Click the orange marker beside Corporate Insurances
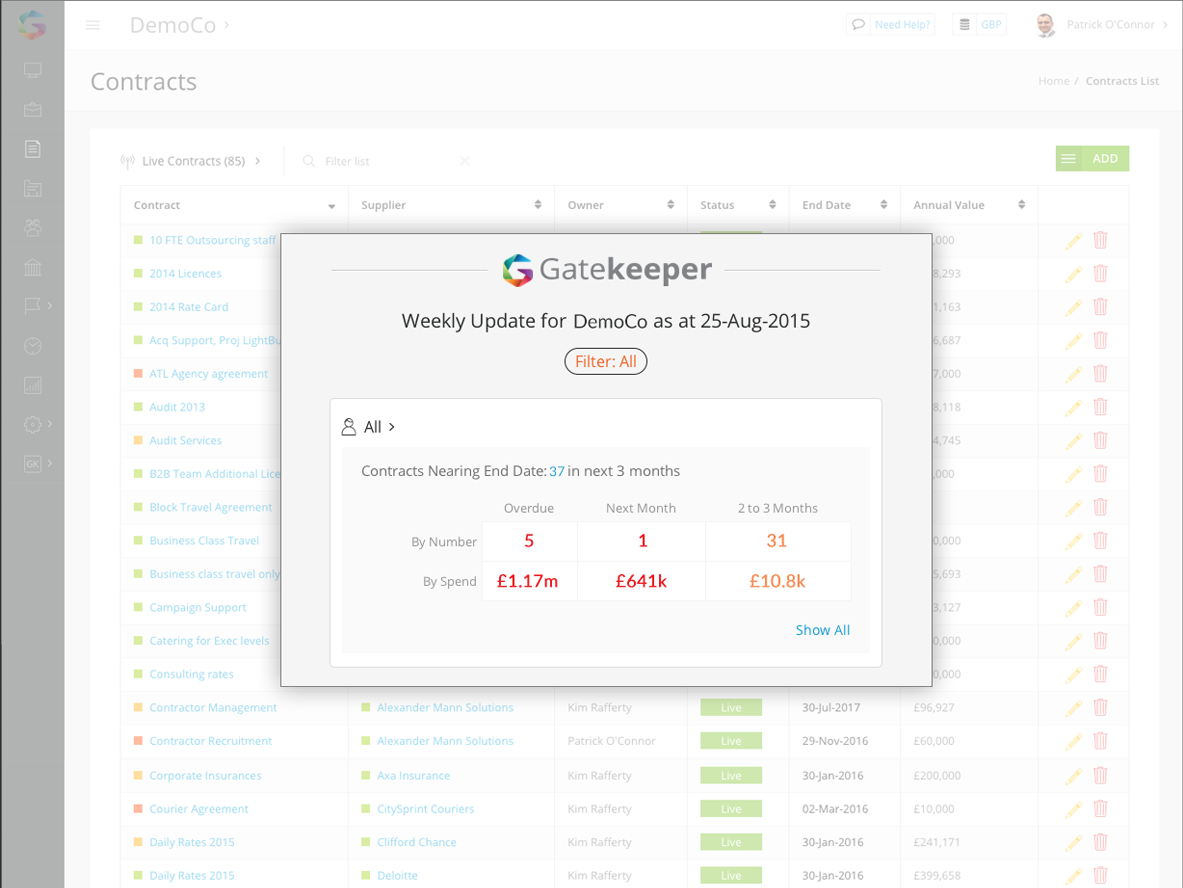1183x888 pixels. [x=138, y=775]
